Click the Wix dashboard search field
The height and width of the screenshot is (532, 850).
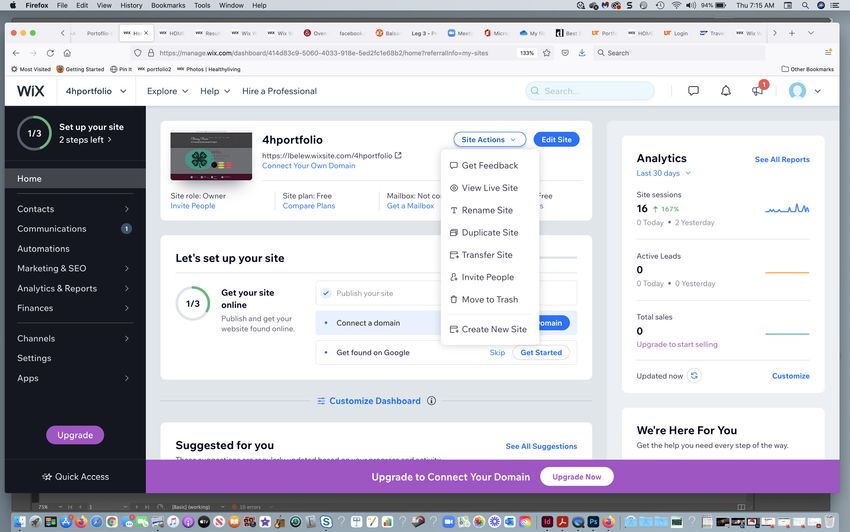[590, 91]
